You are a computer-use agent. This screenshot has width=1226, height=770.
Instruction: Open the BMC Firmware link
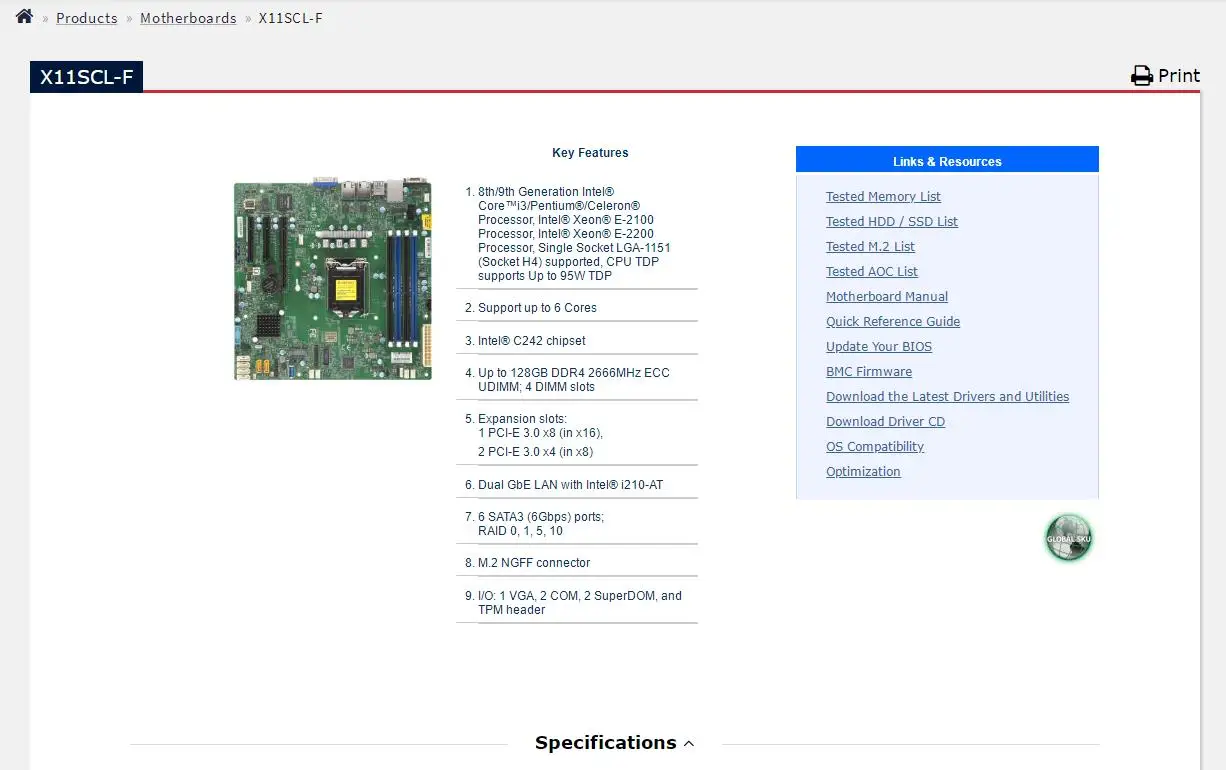(x=869, y=372)
